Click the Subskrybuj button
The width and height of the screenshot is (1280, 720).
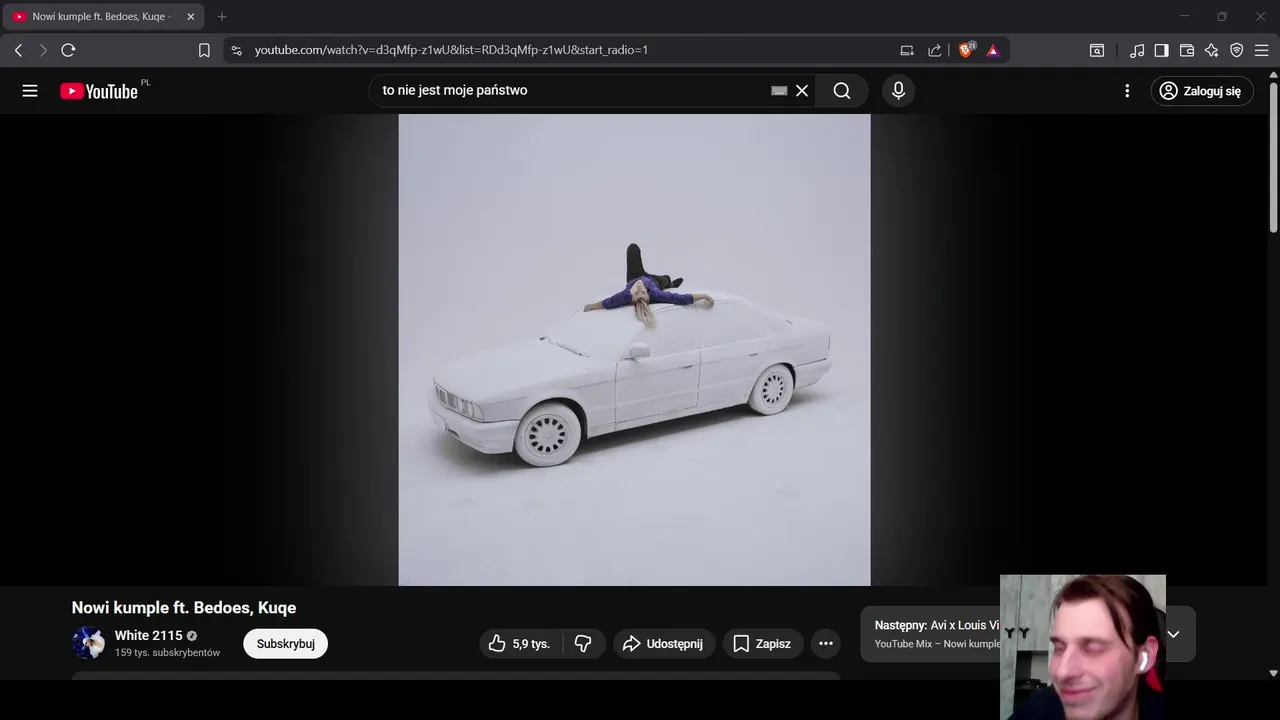285,644
